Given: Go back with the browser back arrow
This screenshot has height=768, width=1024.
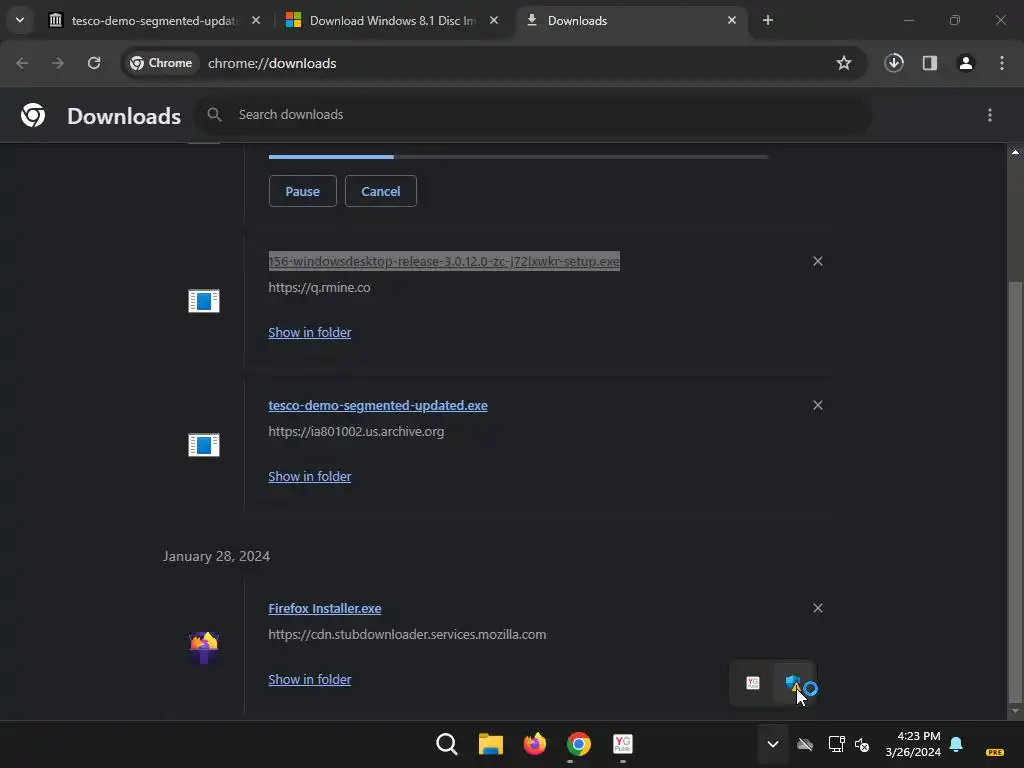Looking at the screenshot, I should click(22, 63).
